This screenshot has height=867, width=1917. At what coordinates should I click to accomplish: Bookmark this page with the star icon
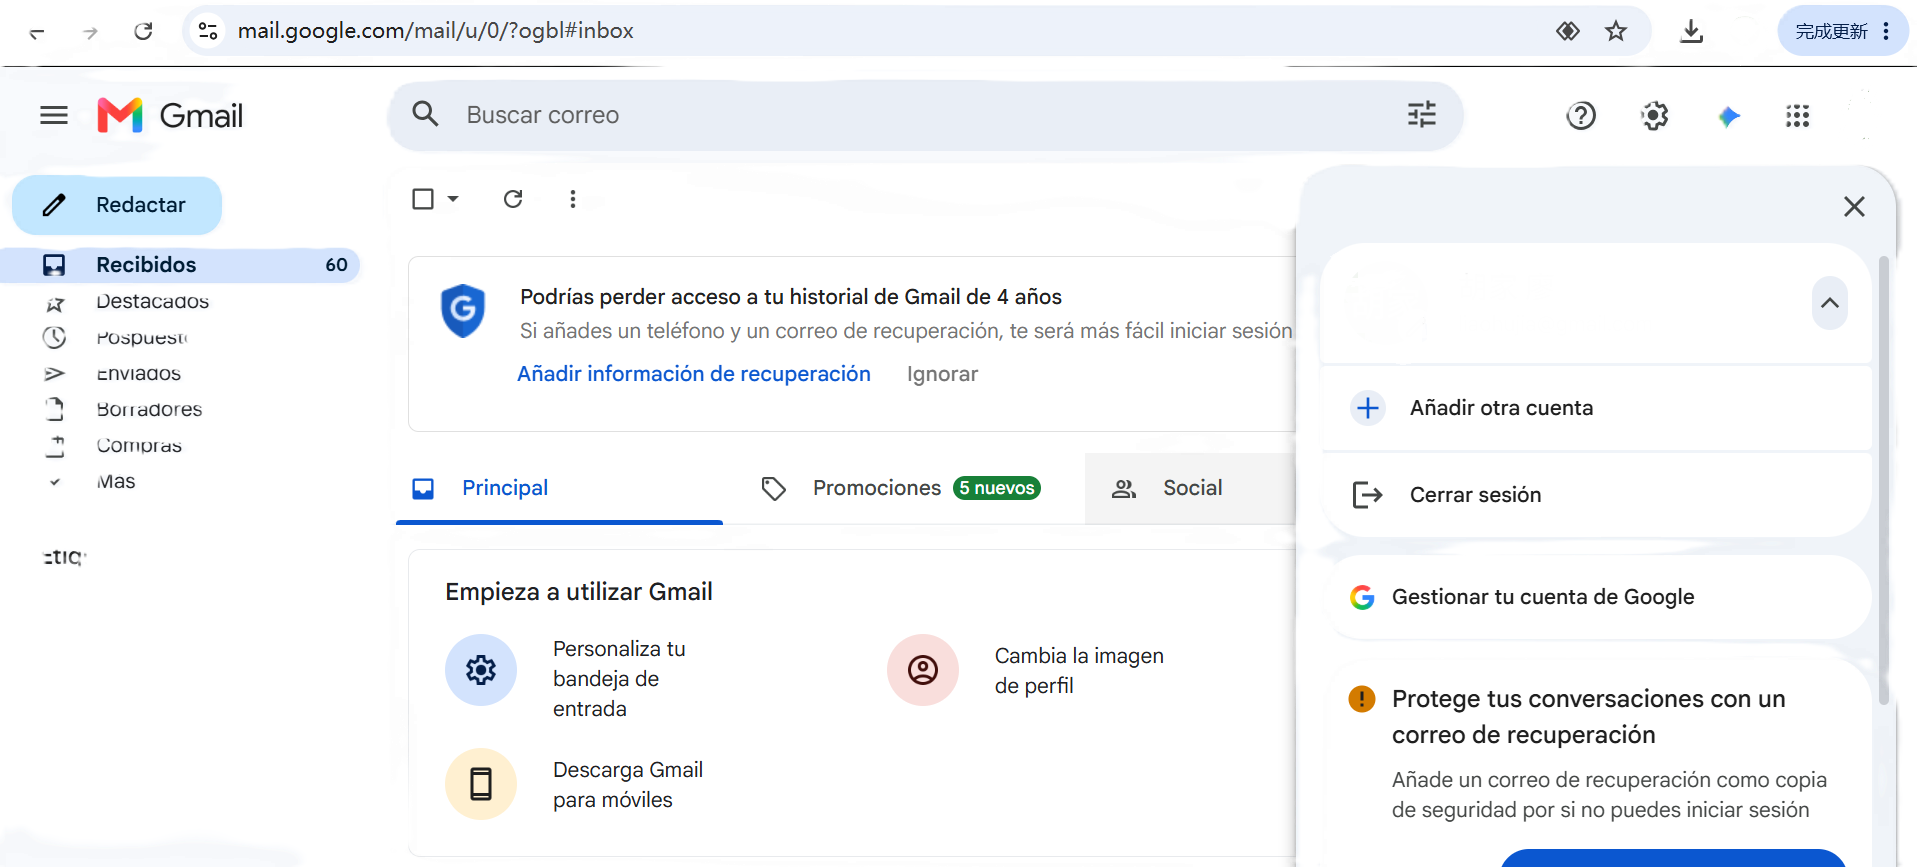coord(1616,31)
